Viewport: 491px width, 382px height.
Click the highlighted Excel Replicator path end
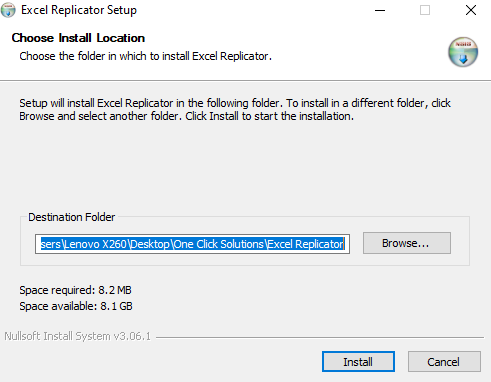tap(305, 244)
